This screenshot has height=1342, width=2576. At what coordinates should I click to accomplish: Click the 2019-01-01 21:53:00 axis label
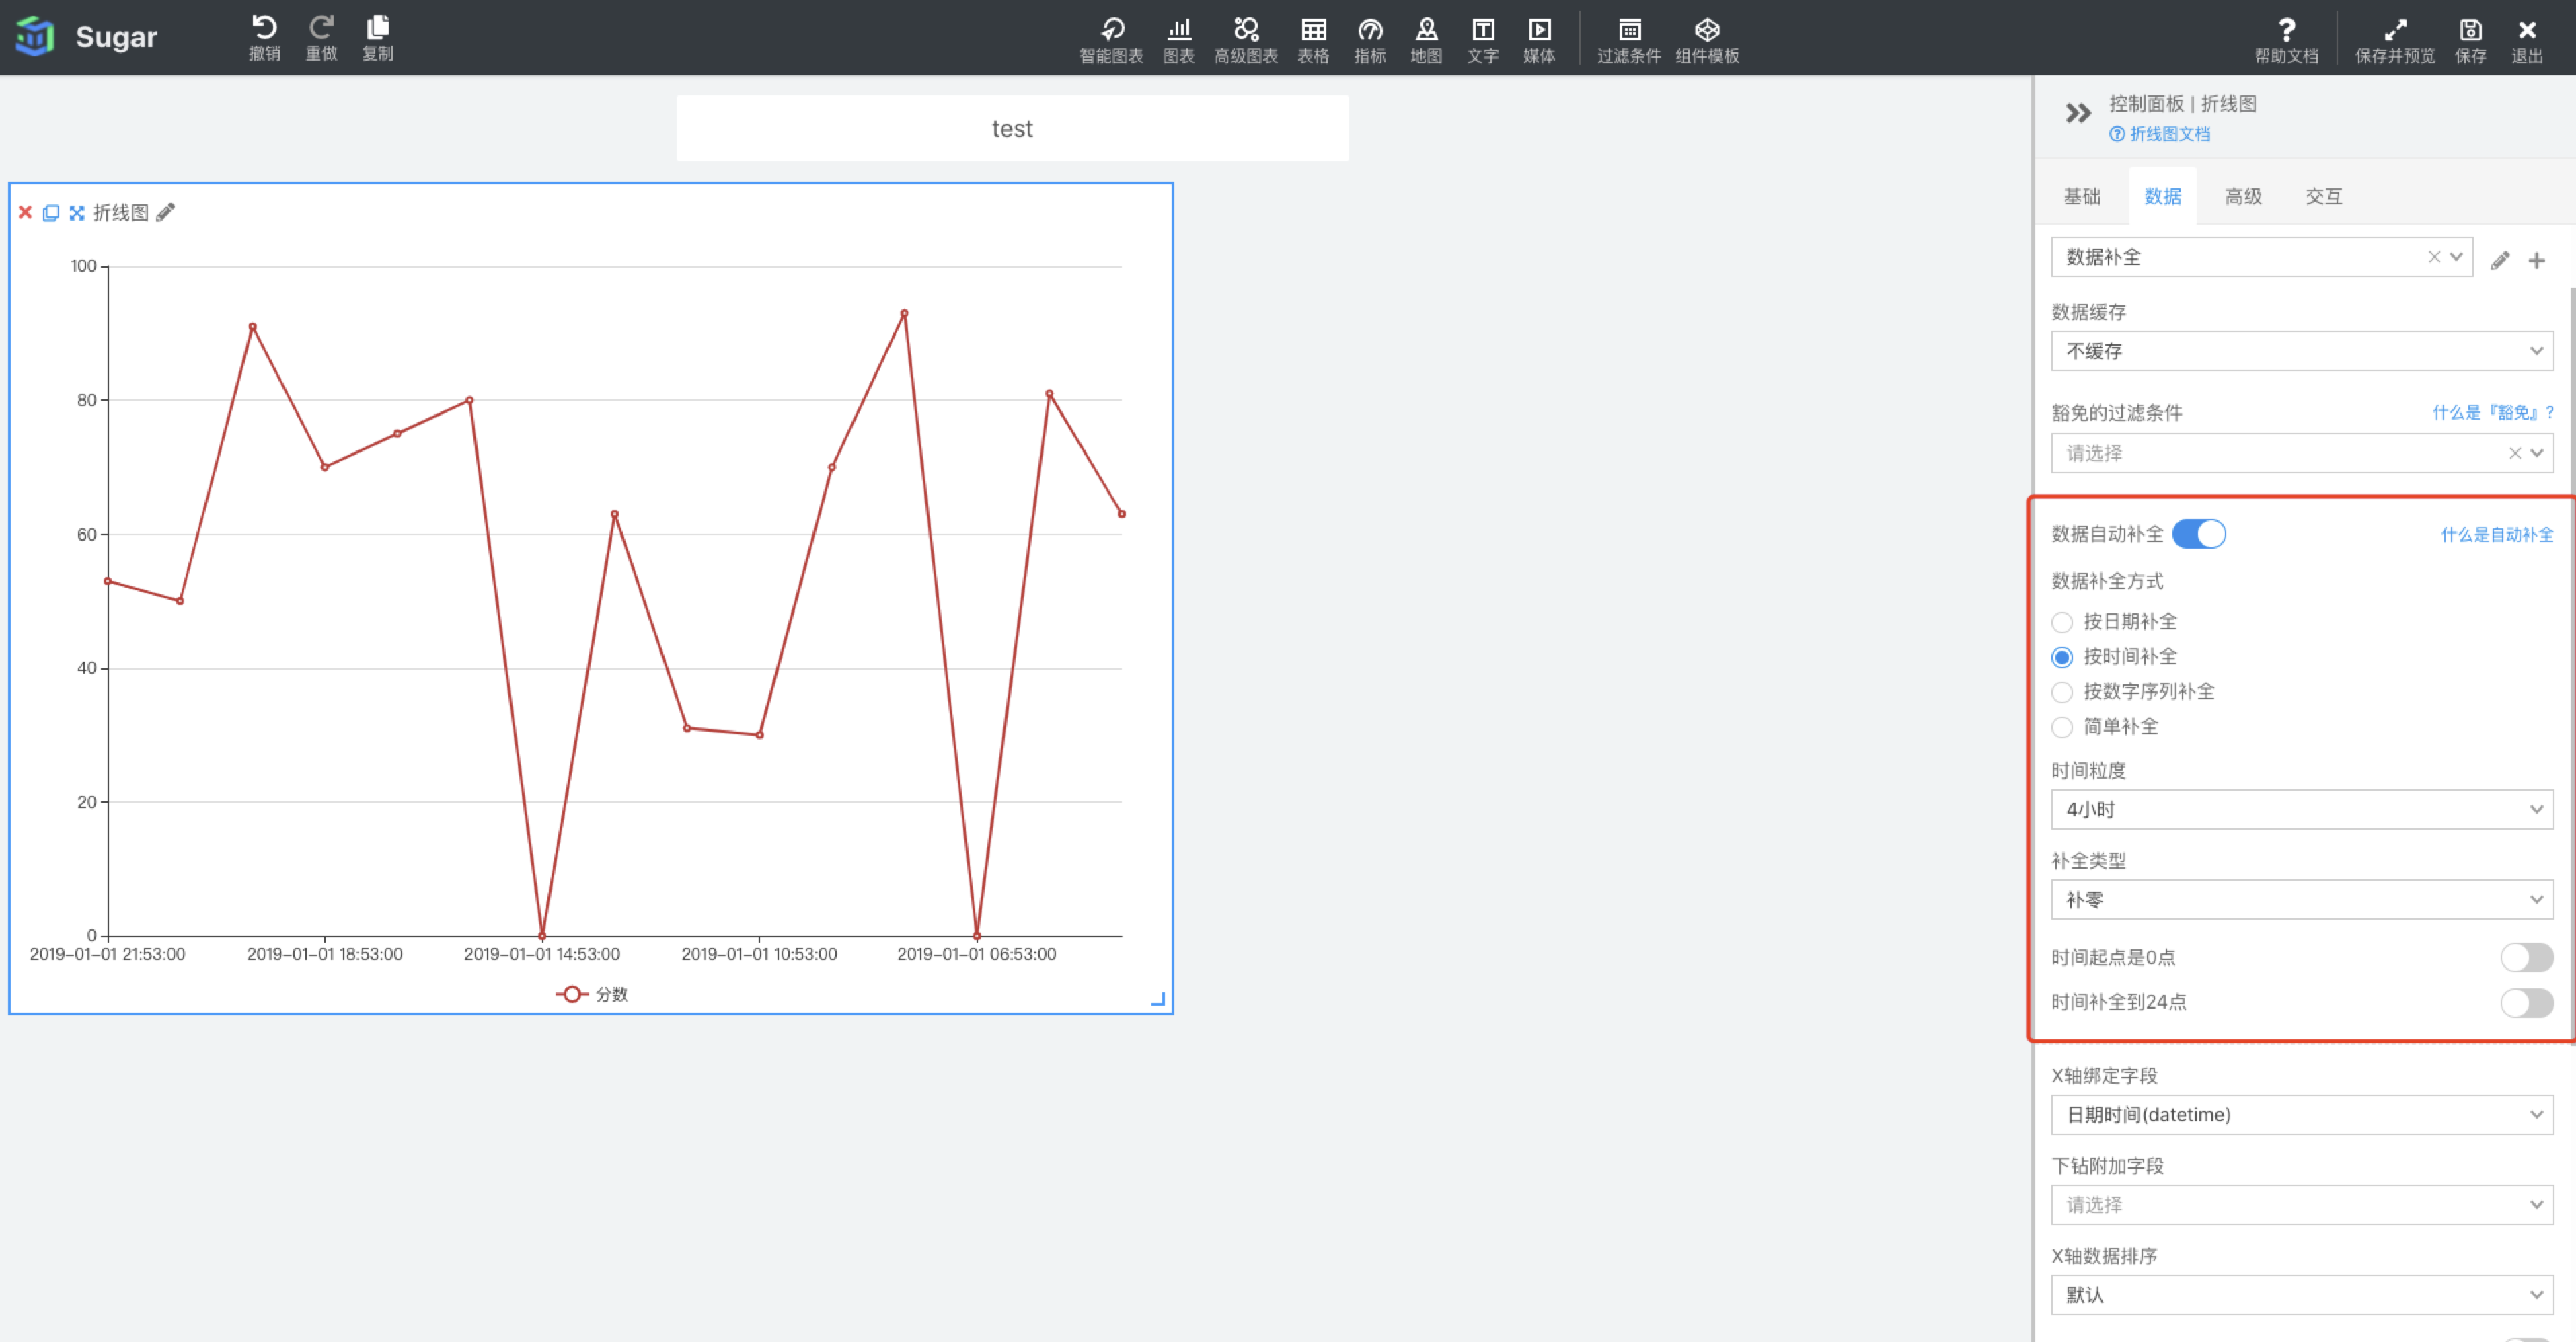(107, 954)
